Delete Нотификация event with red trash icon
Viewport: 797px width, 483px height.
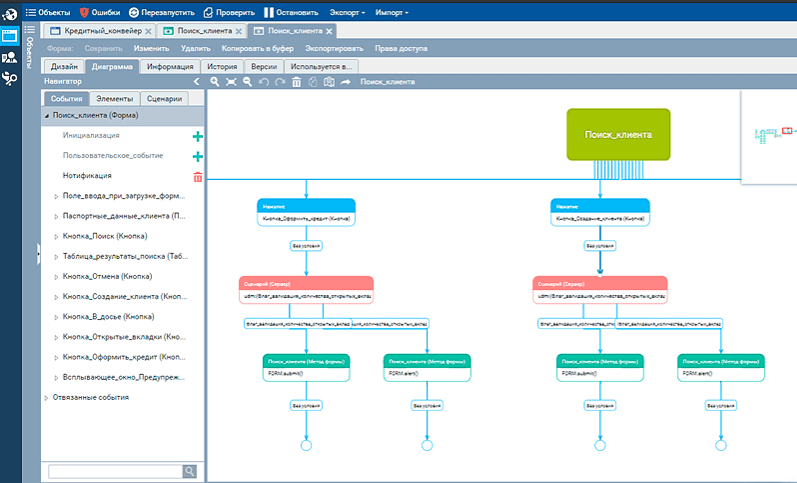(198, 177)
